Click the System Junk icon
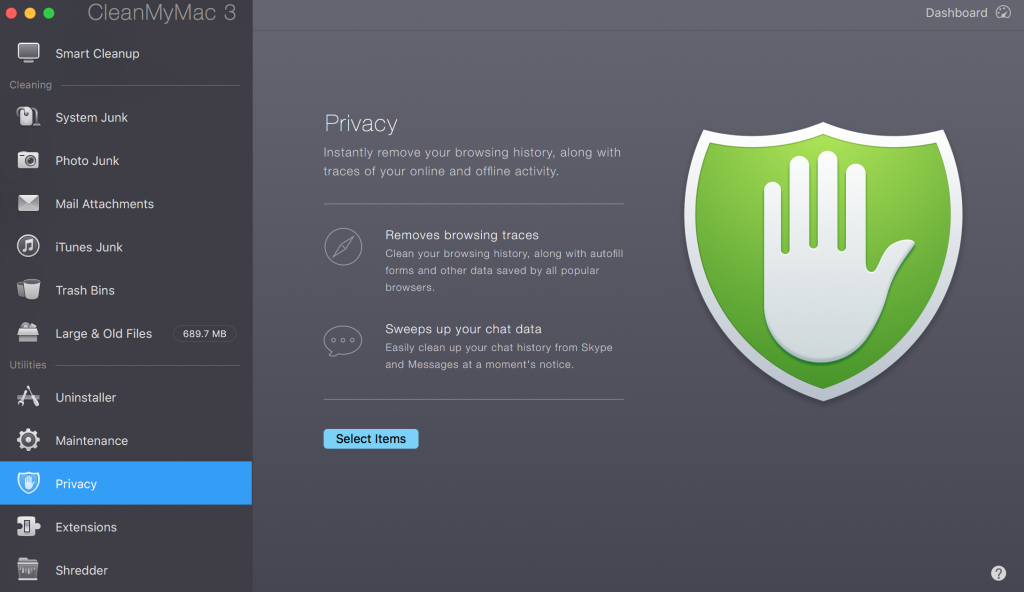Viewport: 1024px width, 592px height. 28,117
